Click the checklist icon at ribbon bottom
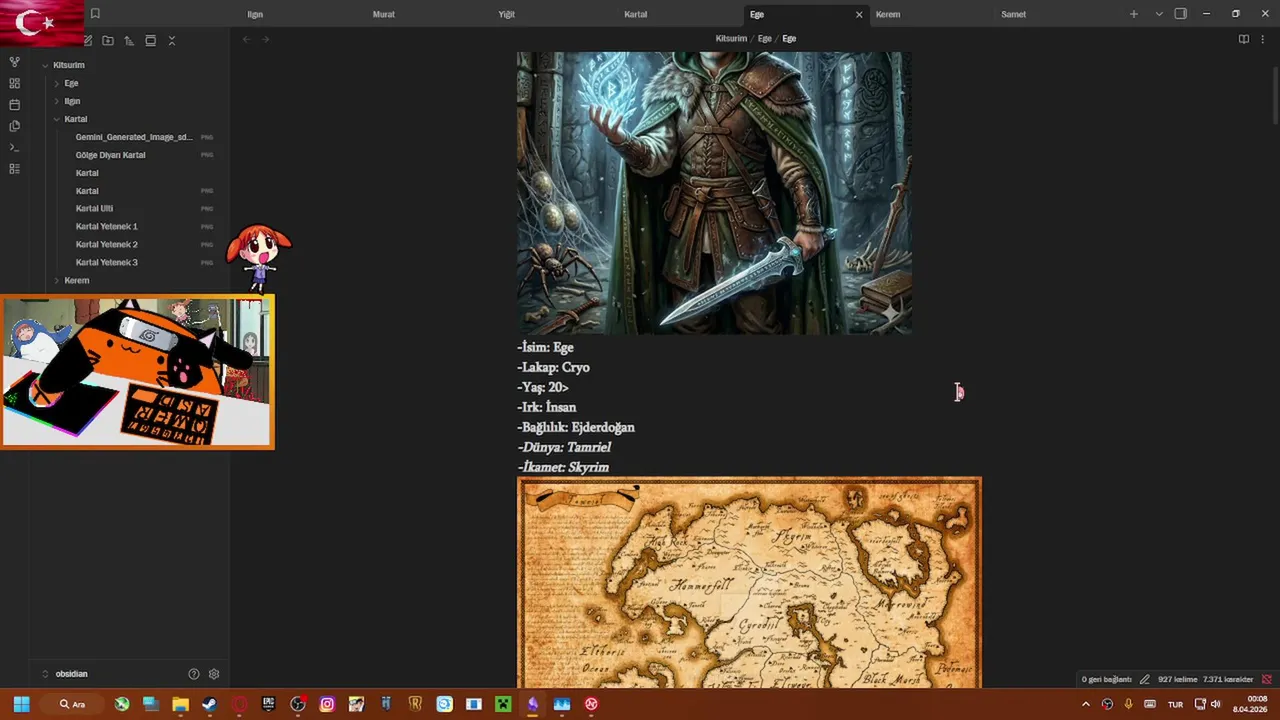The width and height of the screenshot is (1280, 720). point(14,169)
